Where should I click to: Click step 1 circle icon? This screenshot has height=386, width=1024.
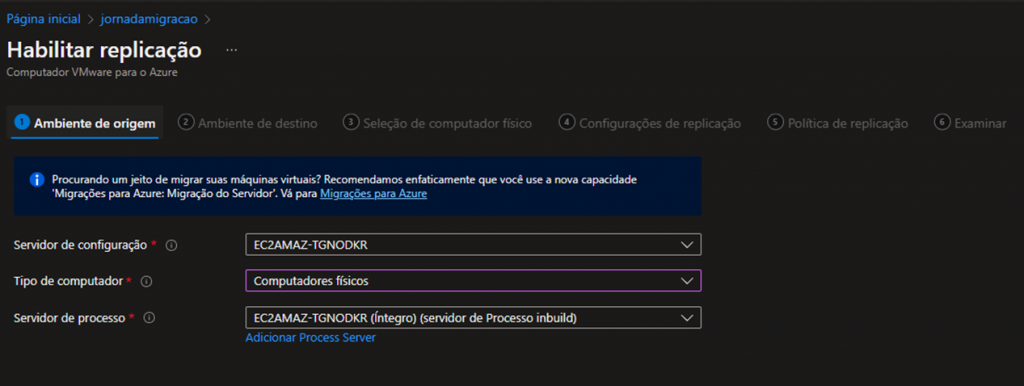coord(22,123)
